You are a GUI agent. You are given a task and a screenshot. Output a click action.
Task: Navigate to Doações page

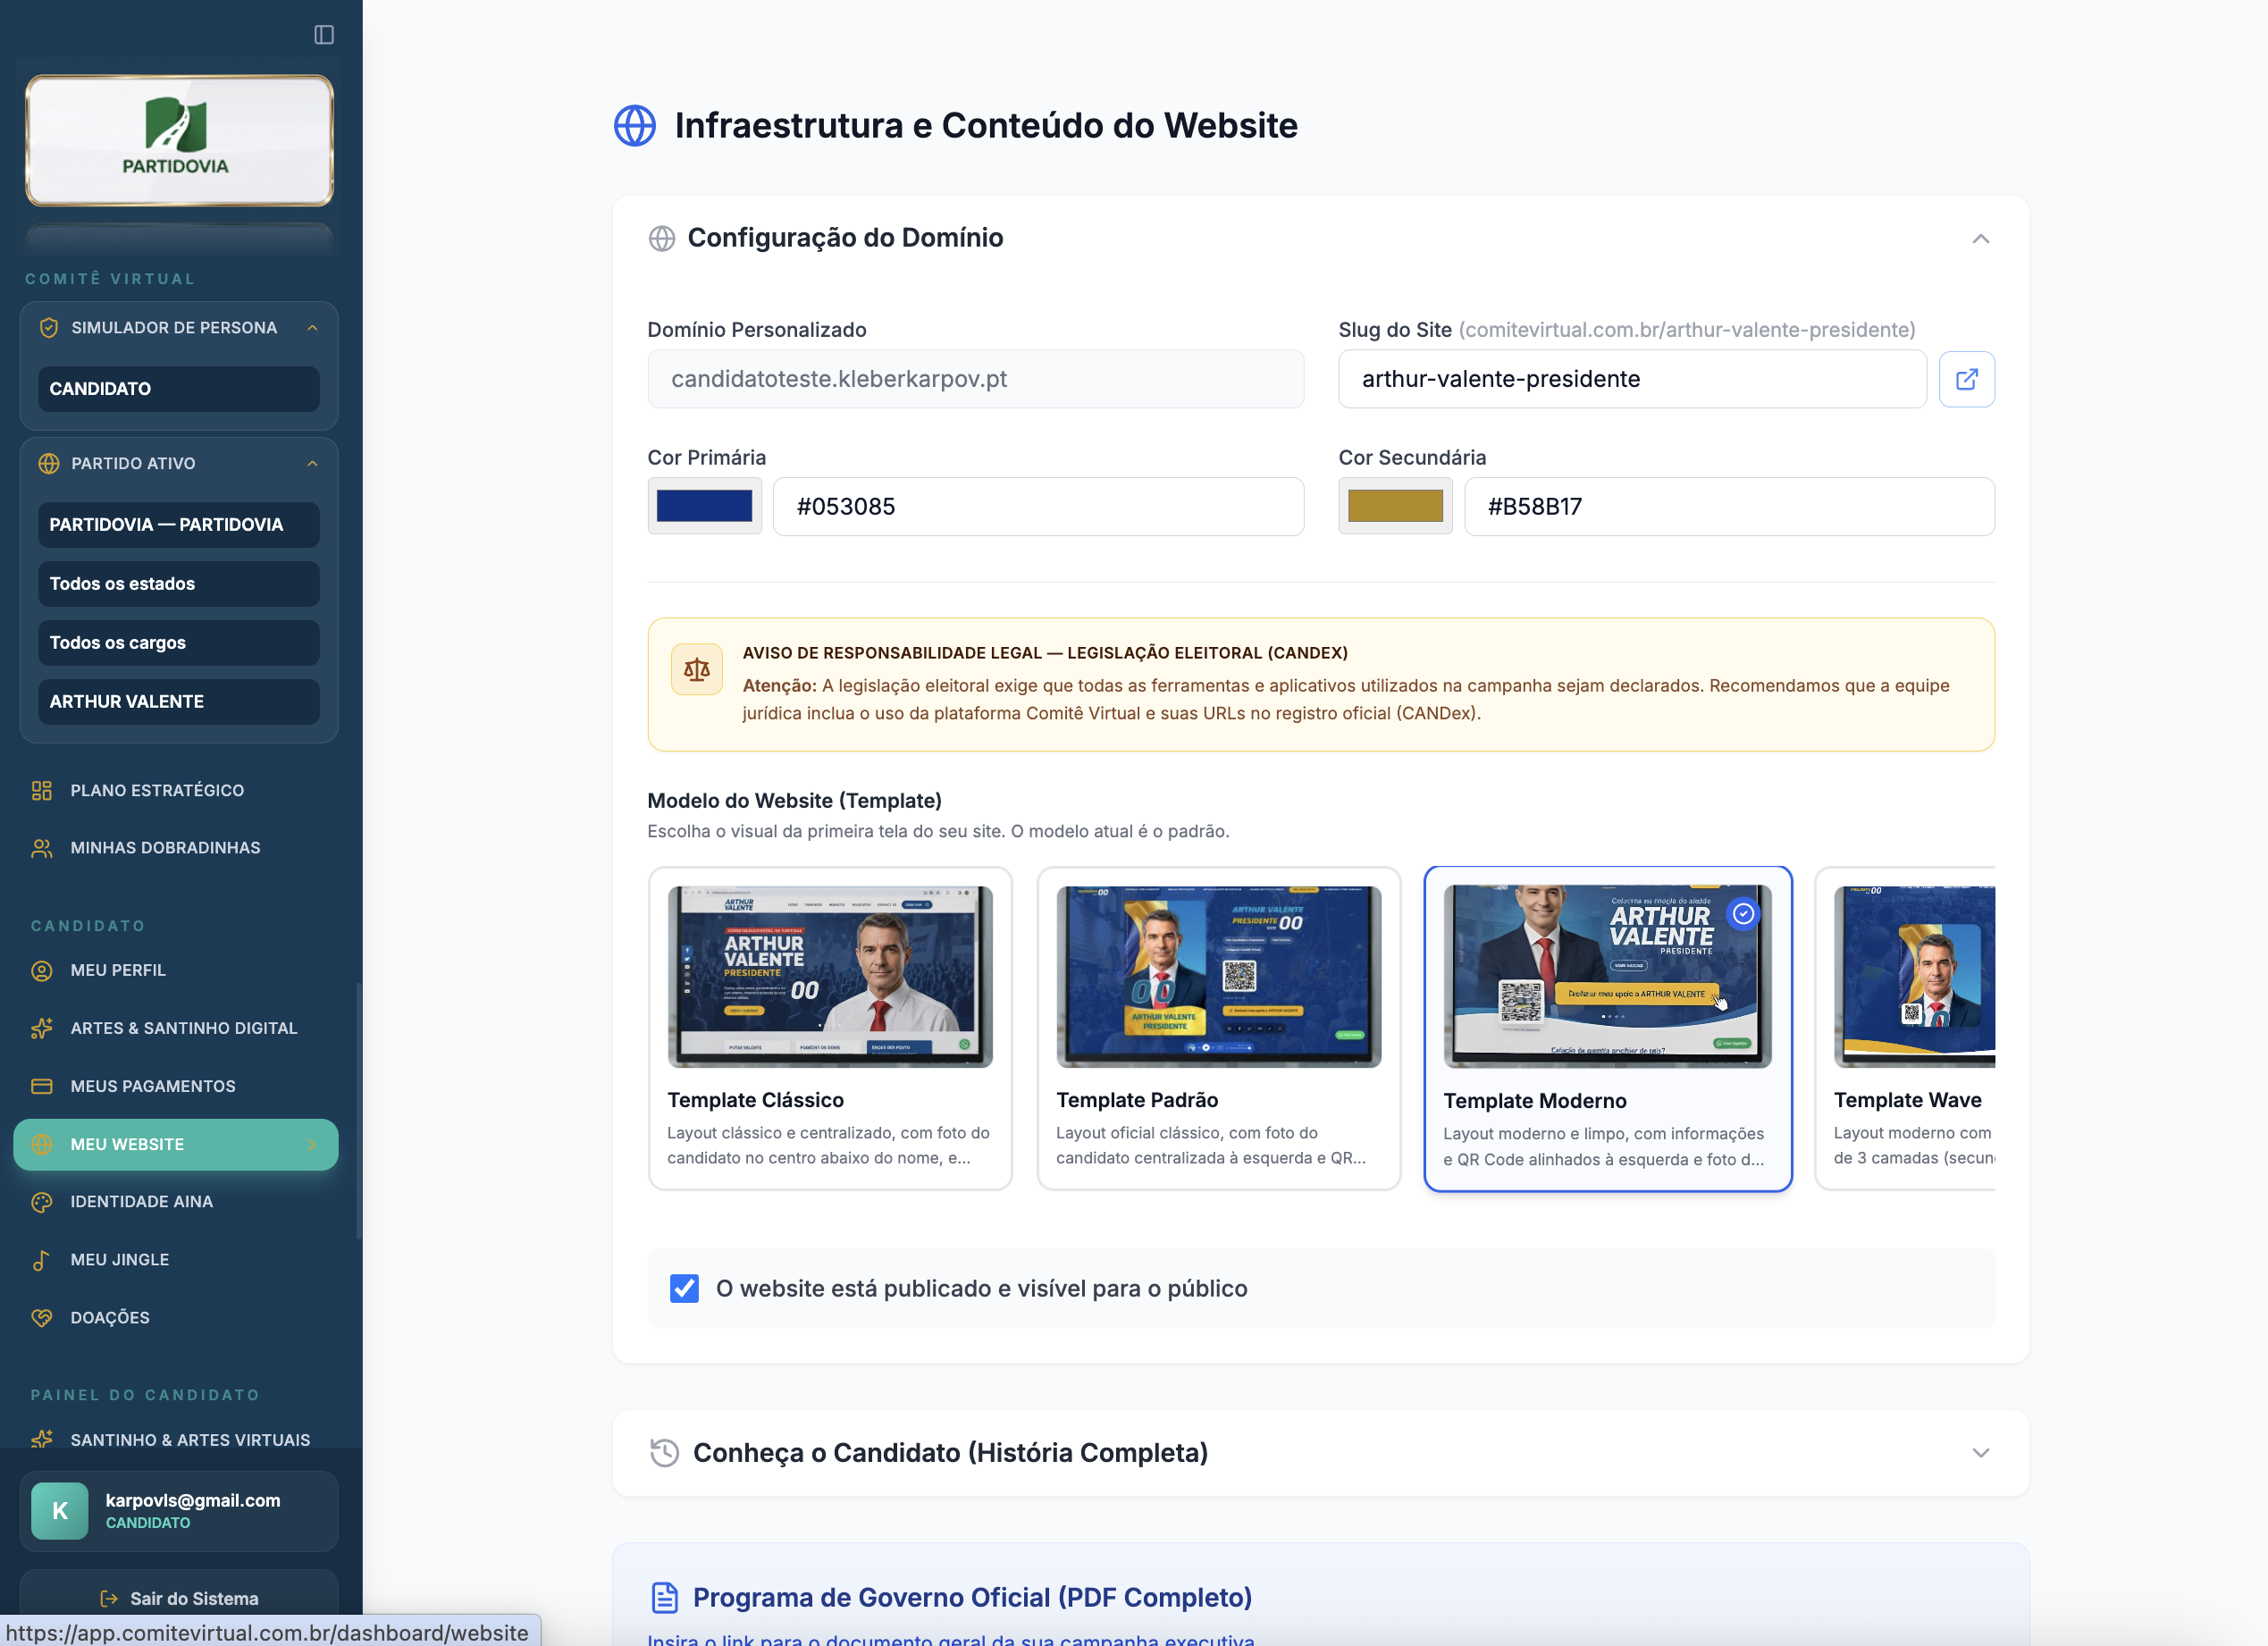tap(176, 1318)
